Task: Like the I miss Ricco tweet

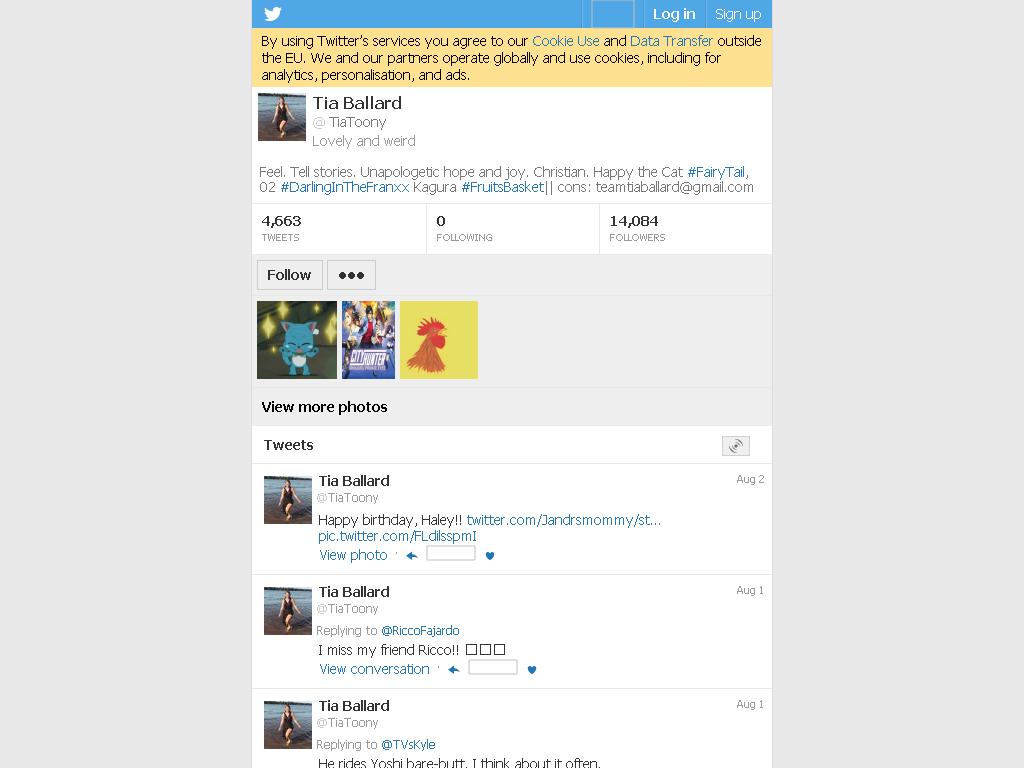Action: (532, 669)
